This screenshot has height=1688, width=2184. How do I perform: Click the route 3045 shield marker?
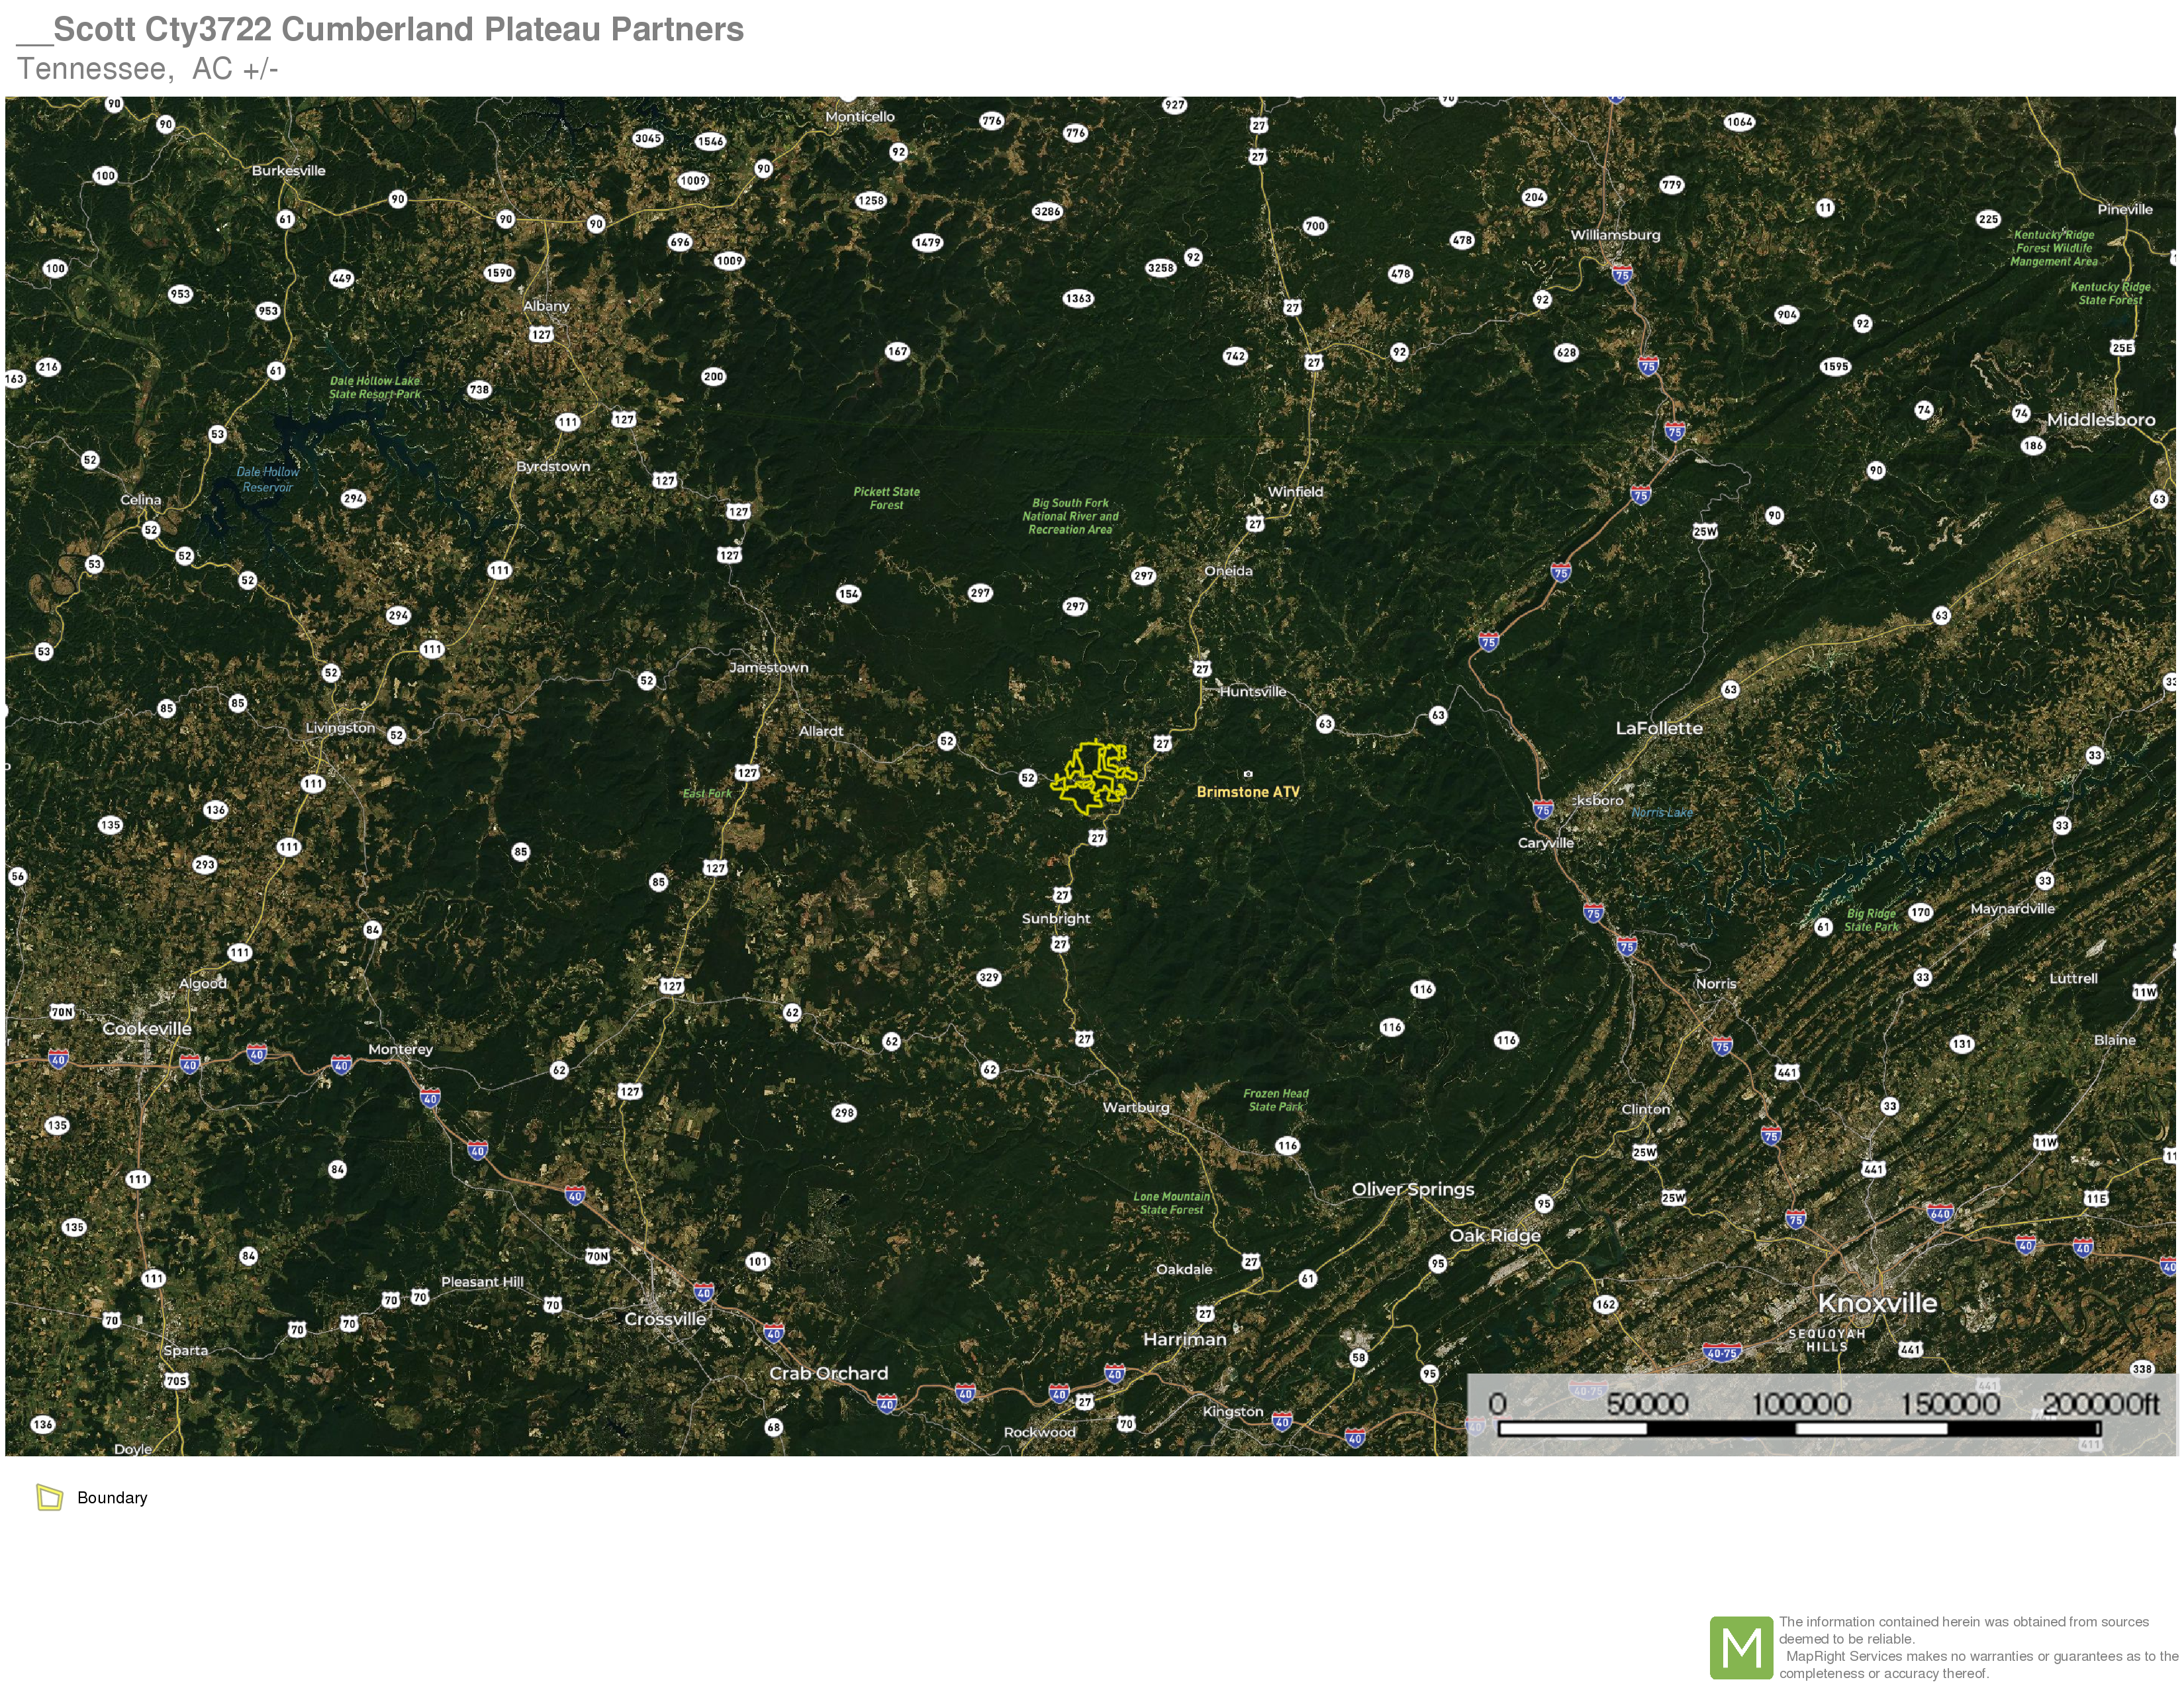coord(648,138)
